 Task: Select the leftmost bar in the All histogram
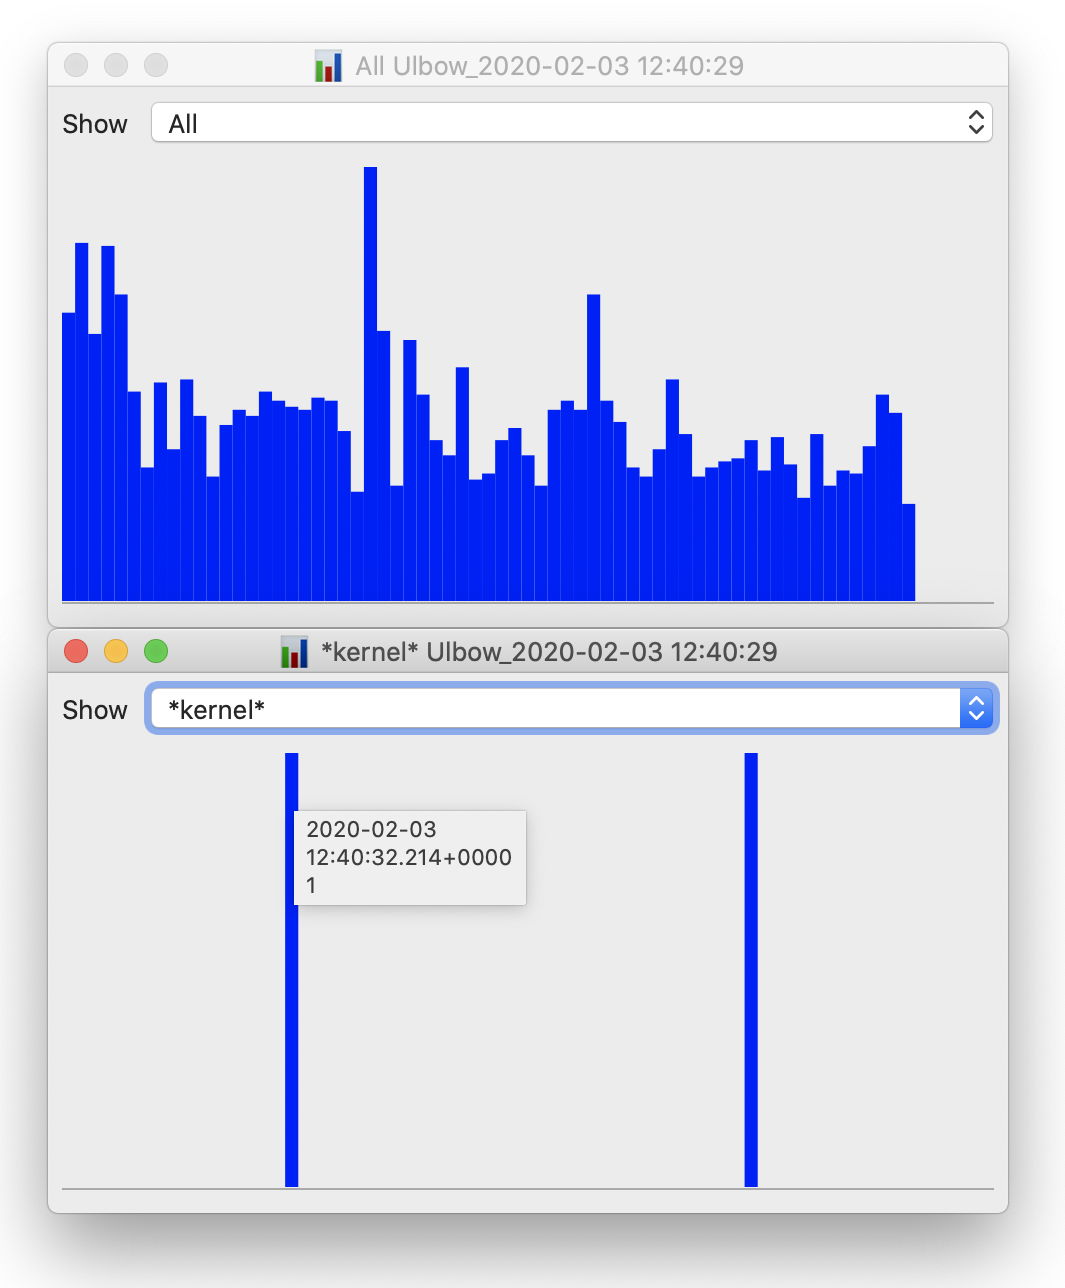(68, 460)
